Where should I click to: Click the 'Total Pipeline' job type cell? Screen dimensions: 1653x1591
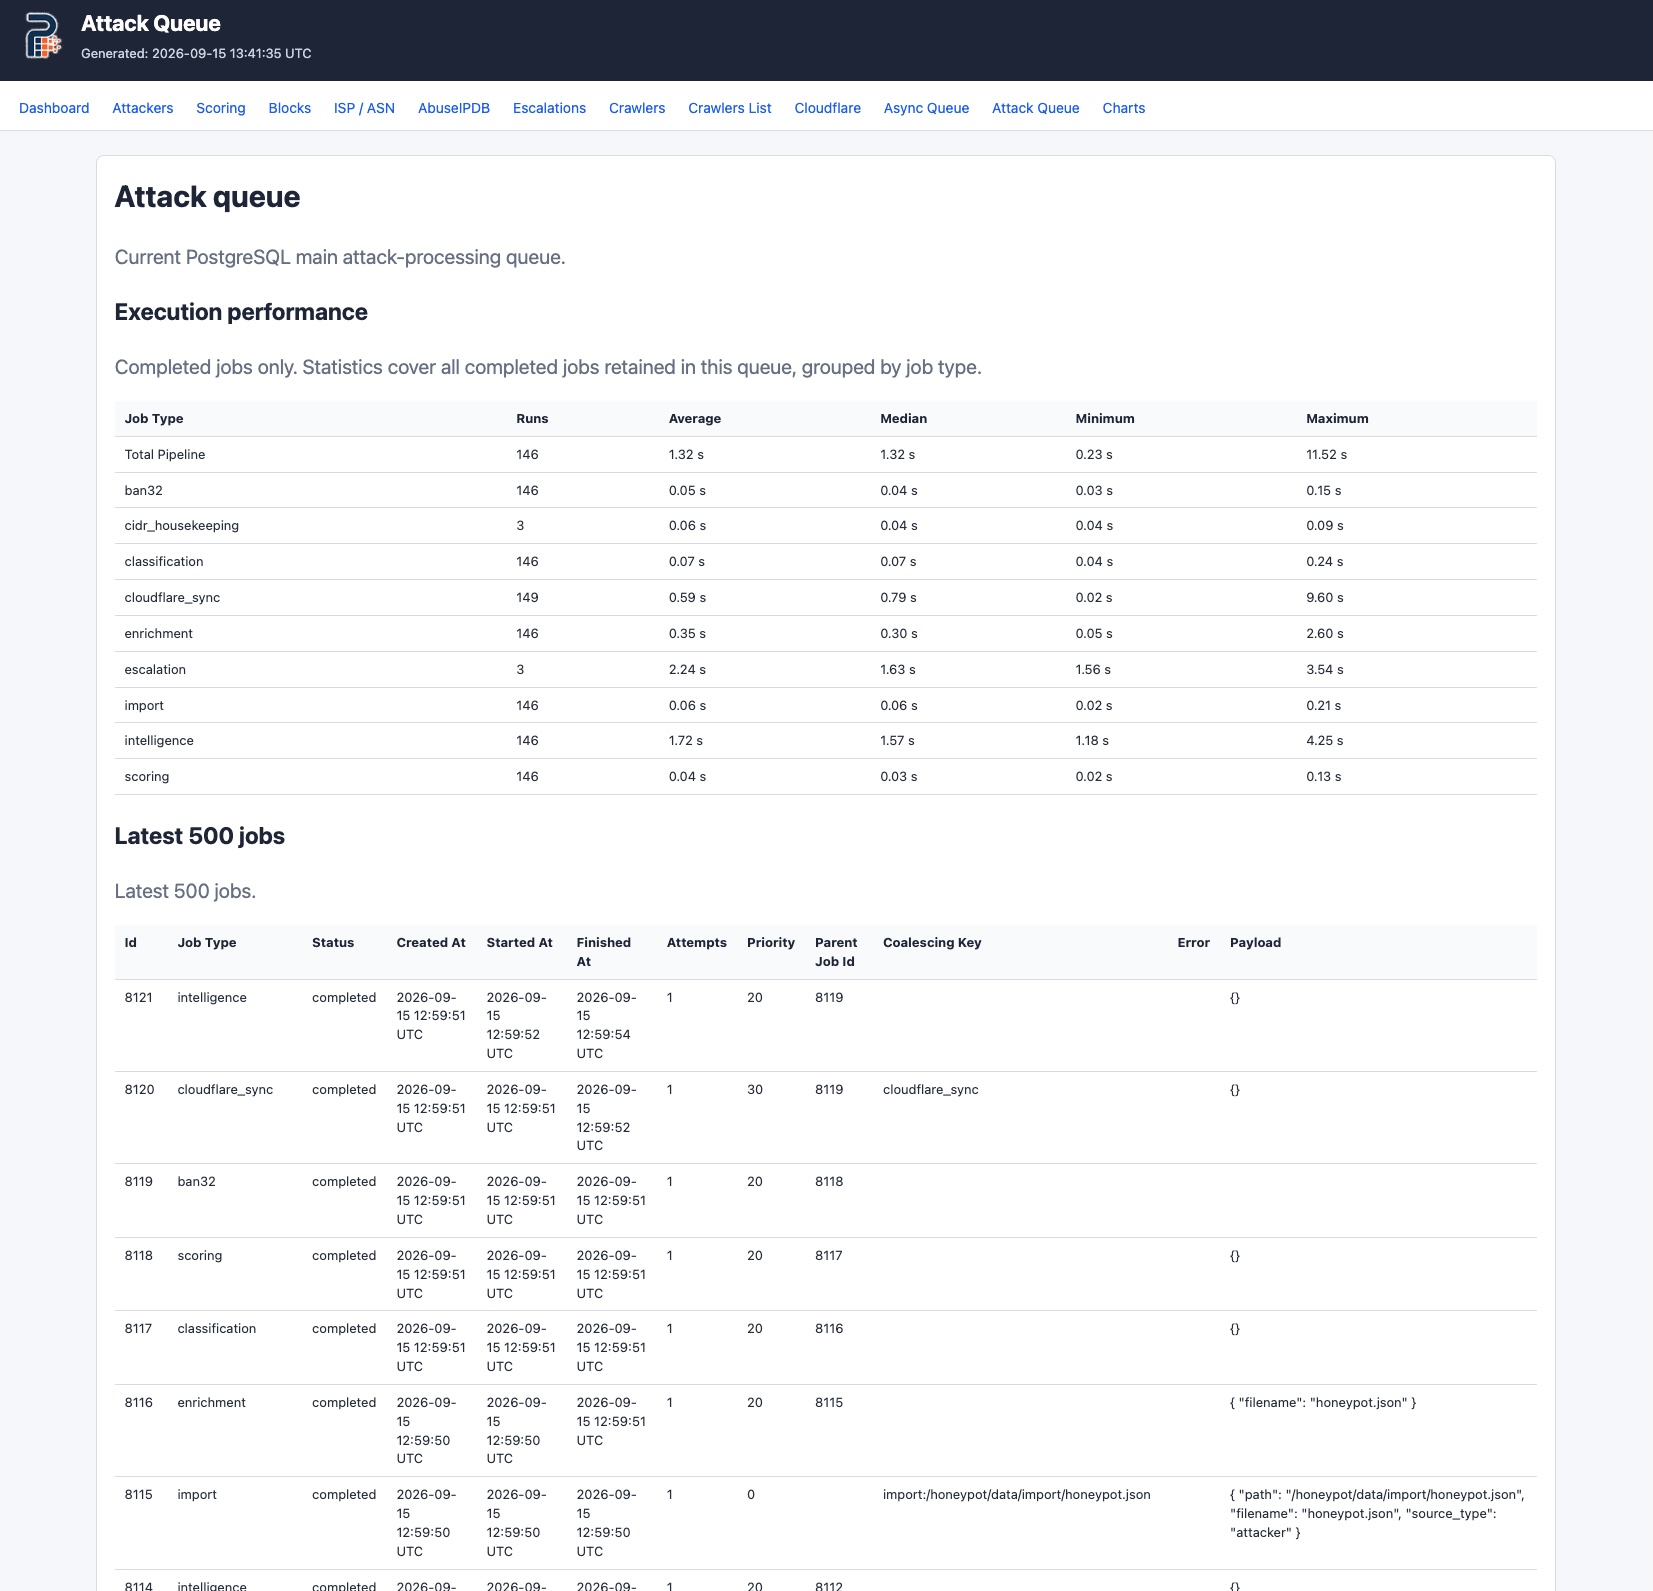pyautogui.click(x=165, y=455)
